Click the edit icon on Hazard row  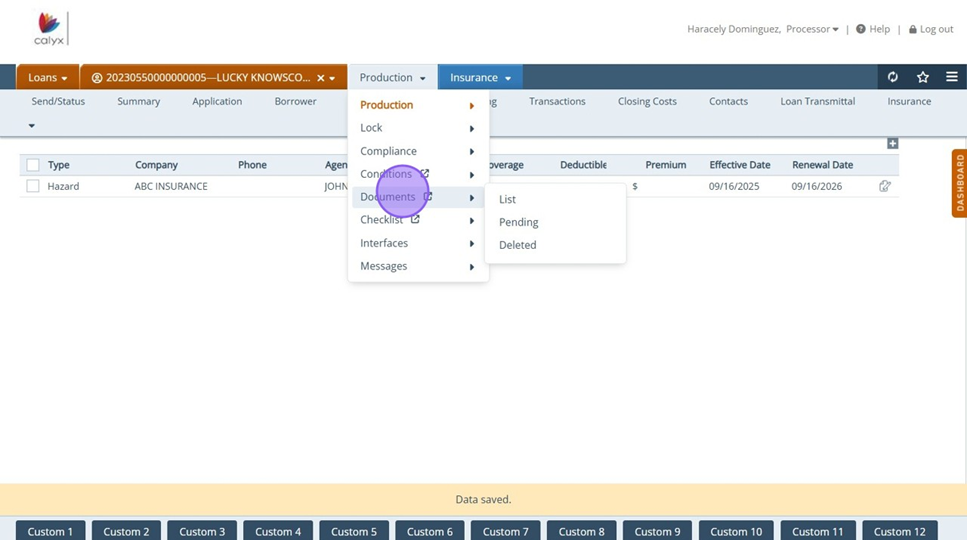tap(884, 186)
